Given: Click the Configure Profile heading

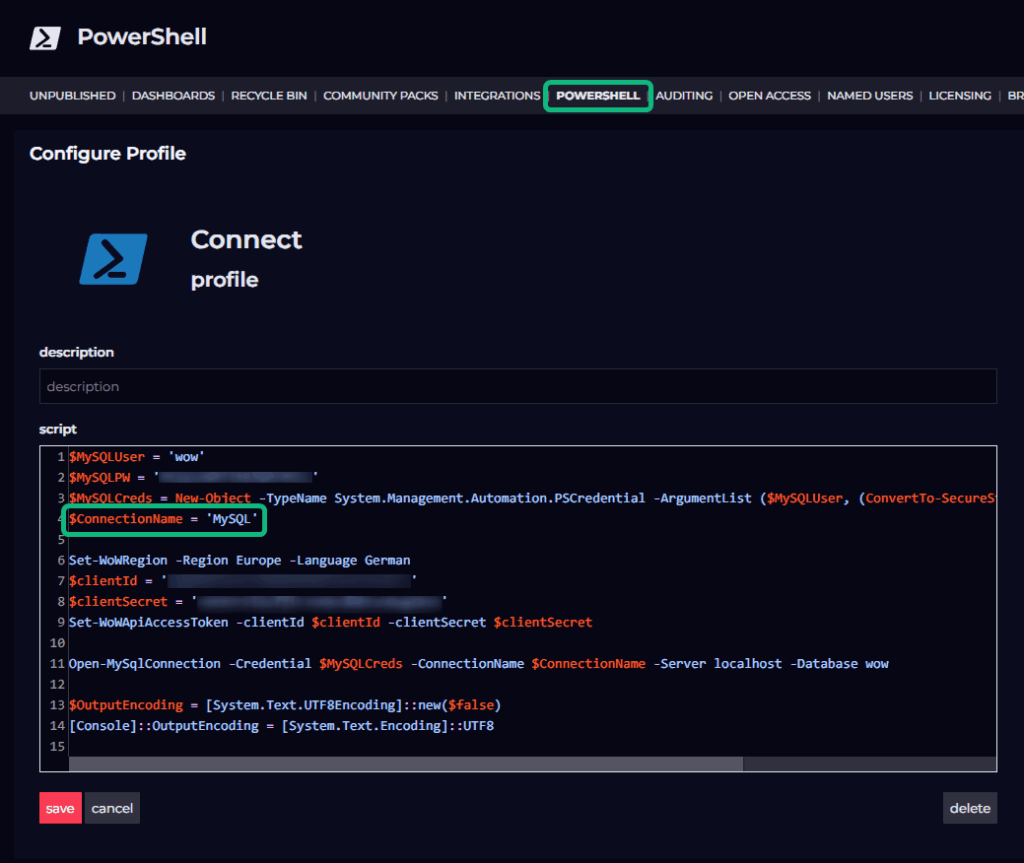Looking at the screenshot, I should pos(108,154).
